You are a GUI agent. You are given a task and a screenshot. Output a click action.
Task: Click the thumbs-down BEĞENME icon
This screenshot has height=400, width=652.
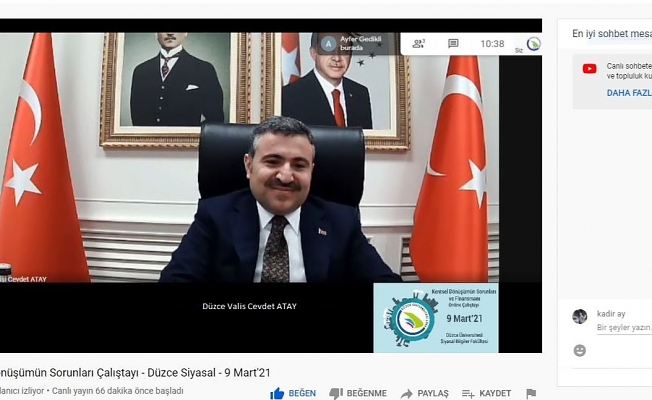point(336,393)
